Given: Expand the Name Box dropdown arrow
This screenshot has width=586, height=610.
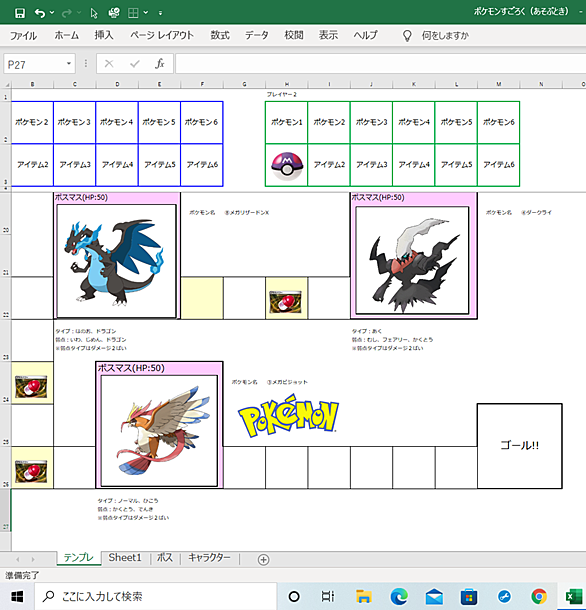Looking at the screenshot, I should pyautogui.click(x=69, y=63).
